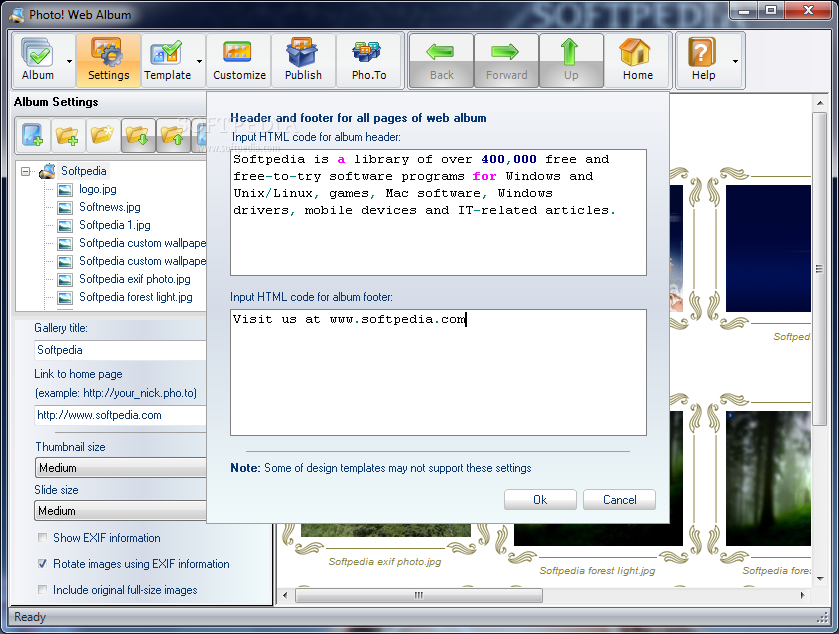The height and width of the screenshot is (634, 839).
Task: Go to Home in the toolbar
Action: point(637,60)
